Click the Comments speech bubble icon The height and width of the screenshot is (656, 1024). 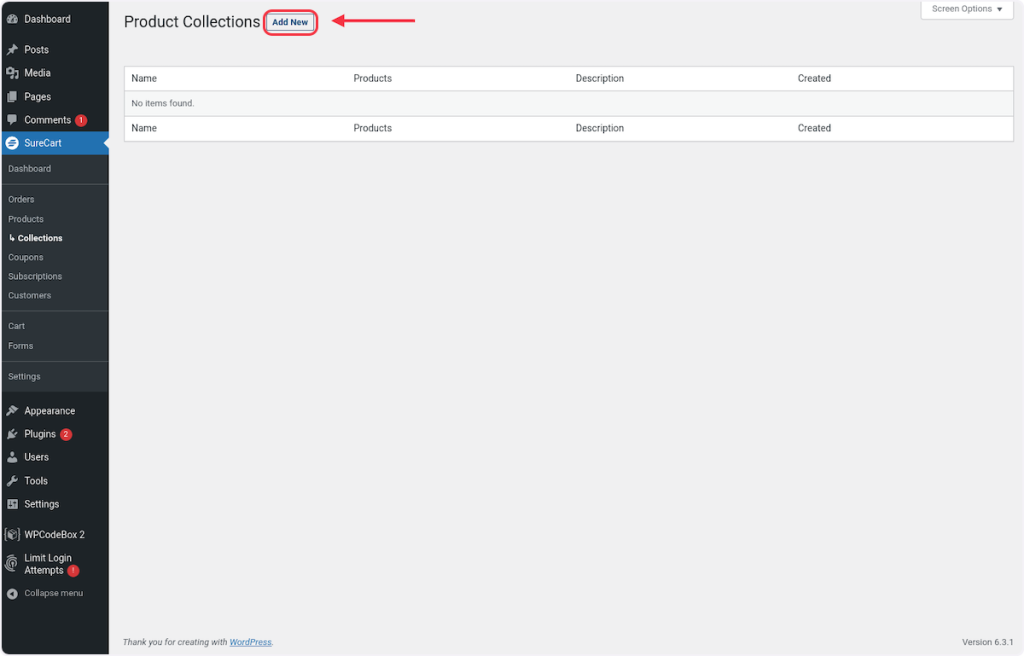point(12,120)
